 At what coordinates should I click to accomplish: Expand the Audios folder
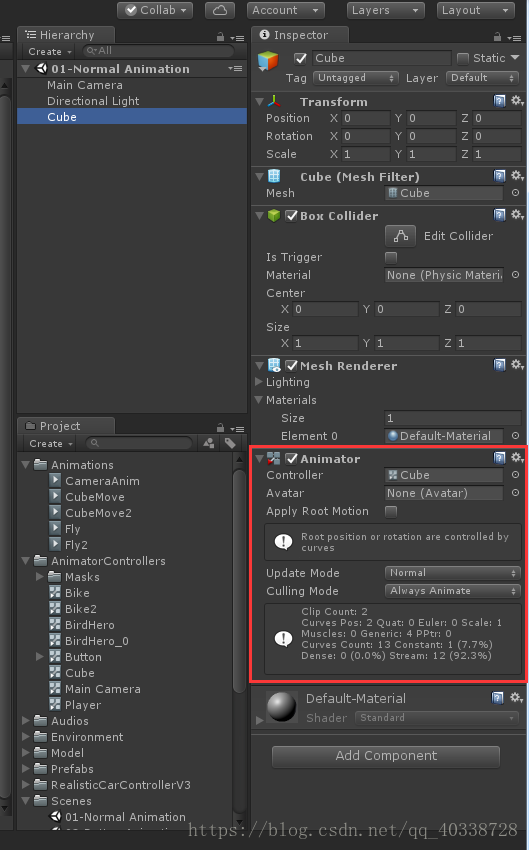[x=25, y=720]
